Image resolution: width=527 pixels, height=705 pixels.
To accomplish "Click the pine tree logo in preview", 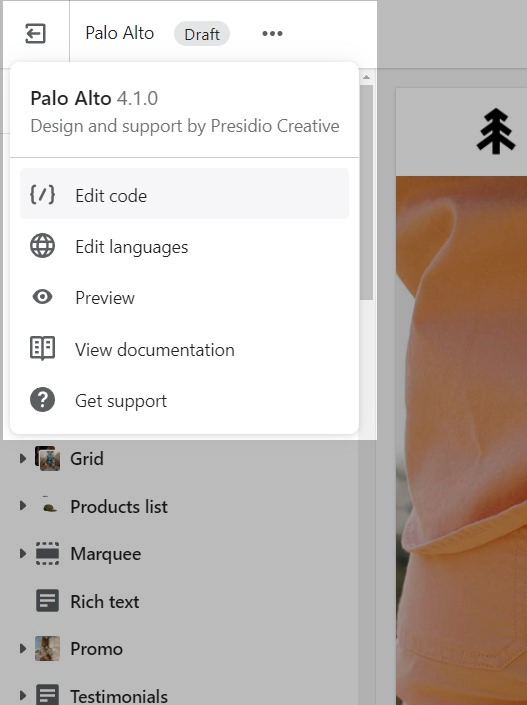I will coord(496,131).
